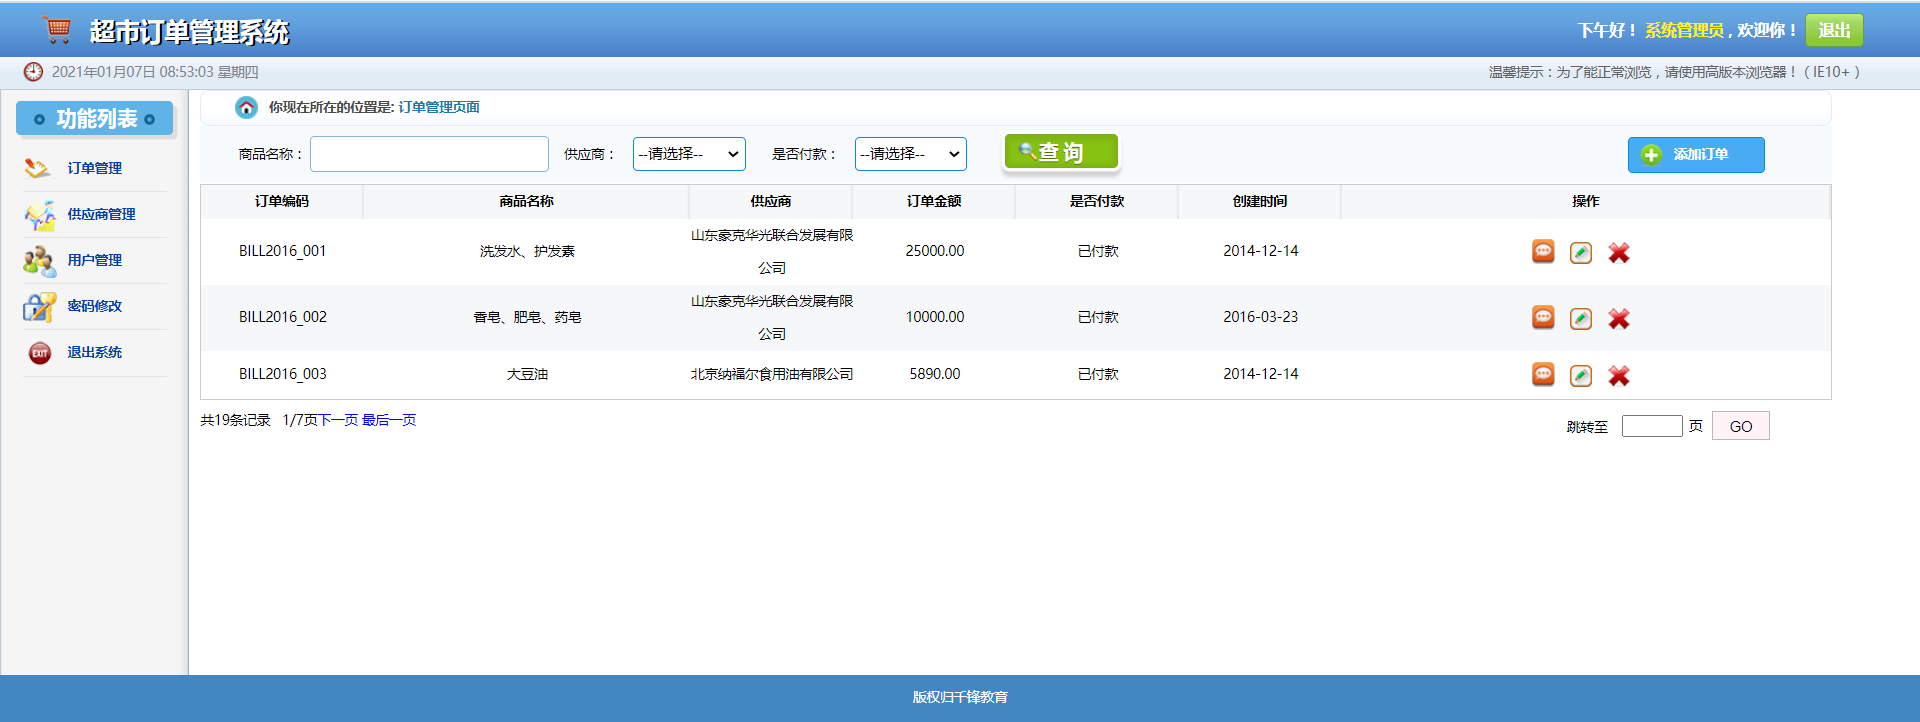Click the home icon in the breadcrumb
The height and width of the screenshot is (722, 1920).
246,107
